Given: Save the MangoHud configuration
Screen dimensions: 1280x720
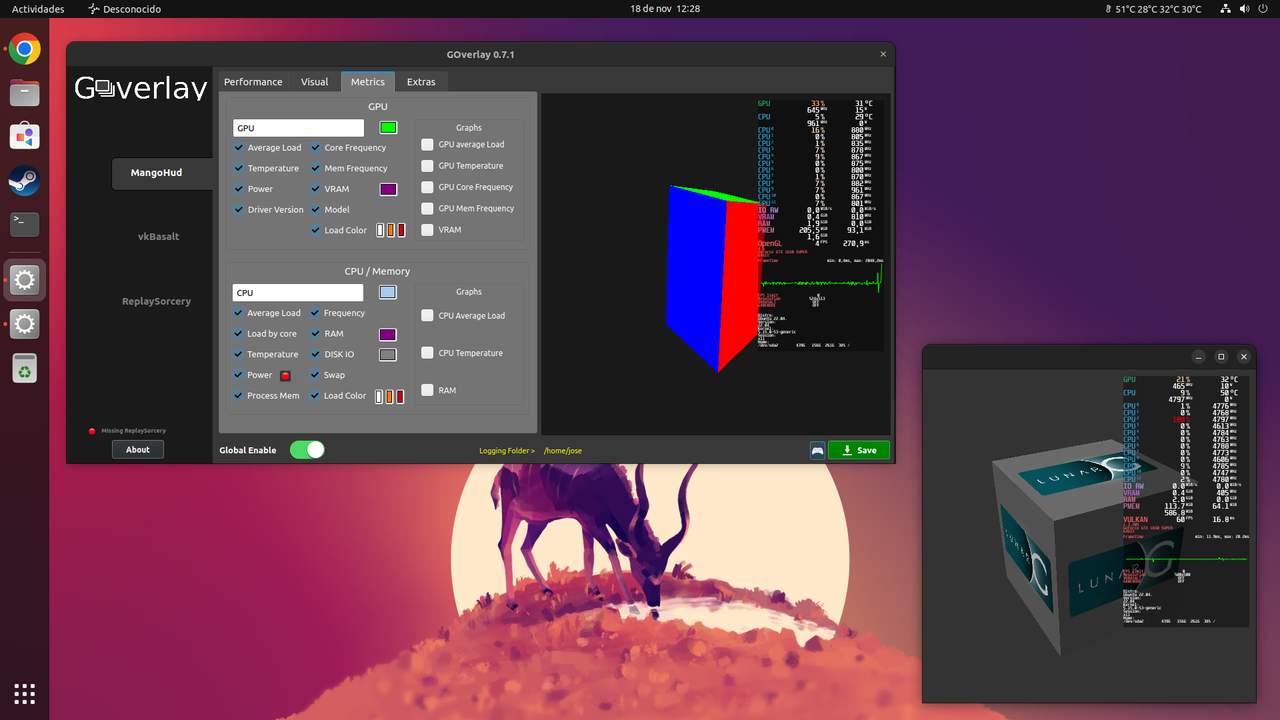Looking at the screenshot, I should point(859,450).
